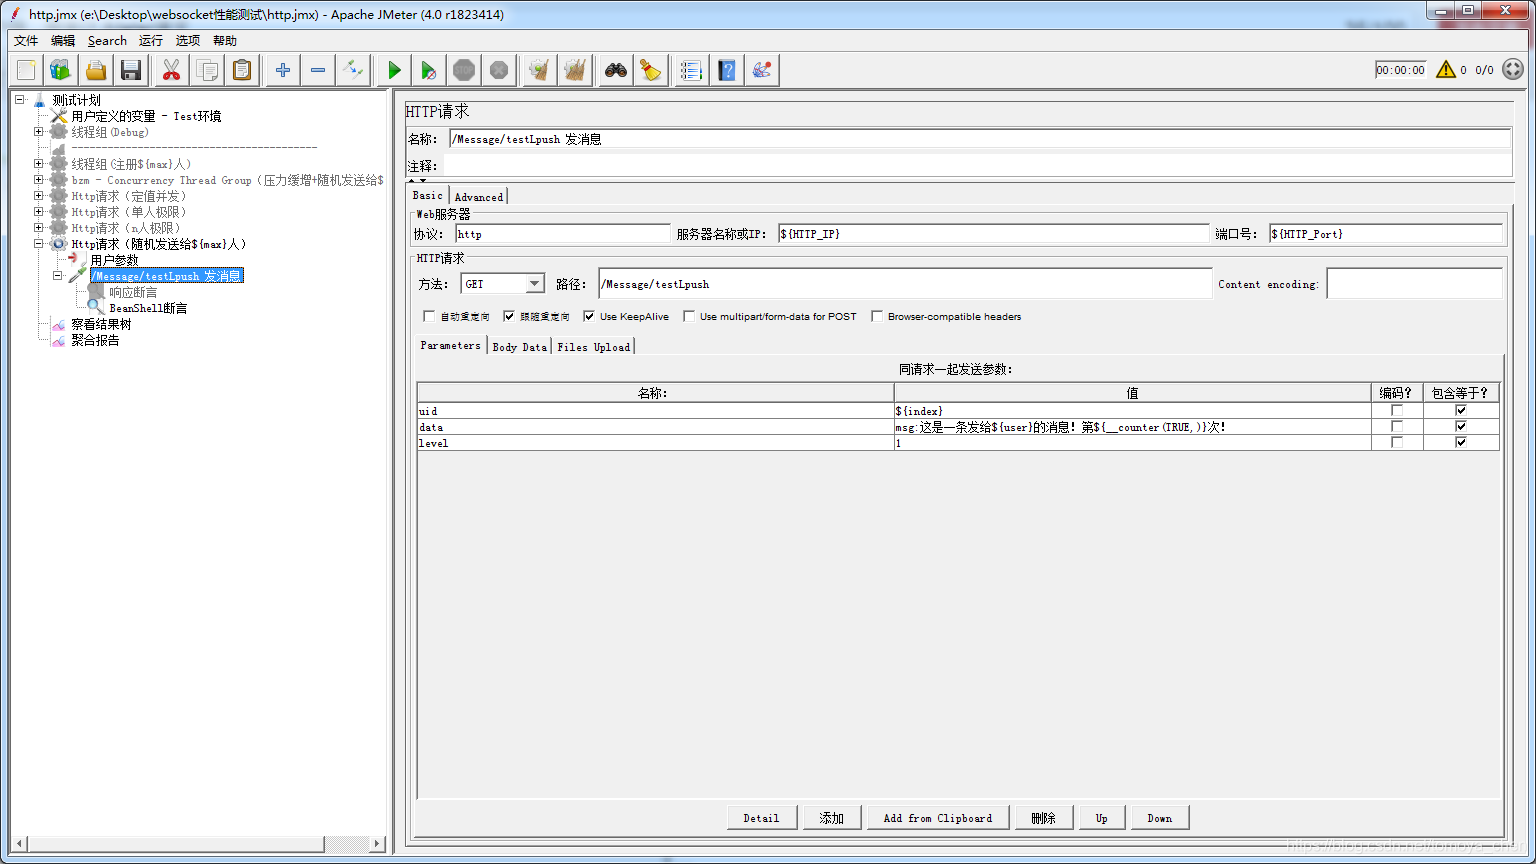Click the Down button
Image resolution: width=1536 pixels, height=864 pixels.
(1160, 818)
